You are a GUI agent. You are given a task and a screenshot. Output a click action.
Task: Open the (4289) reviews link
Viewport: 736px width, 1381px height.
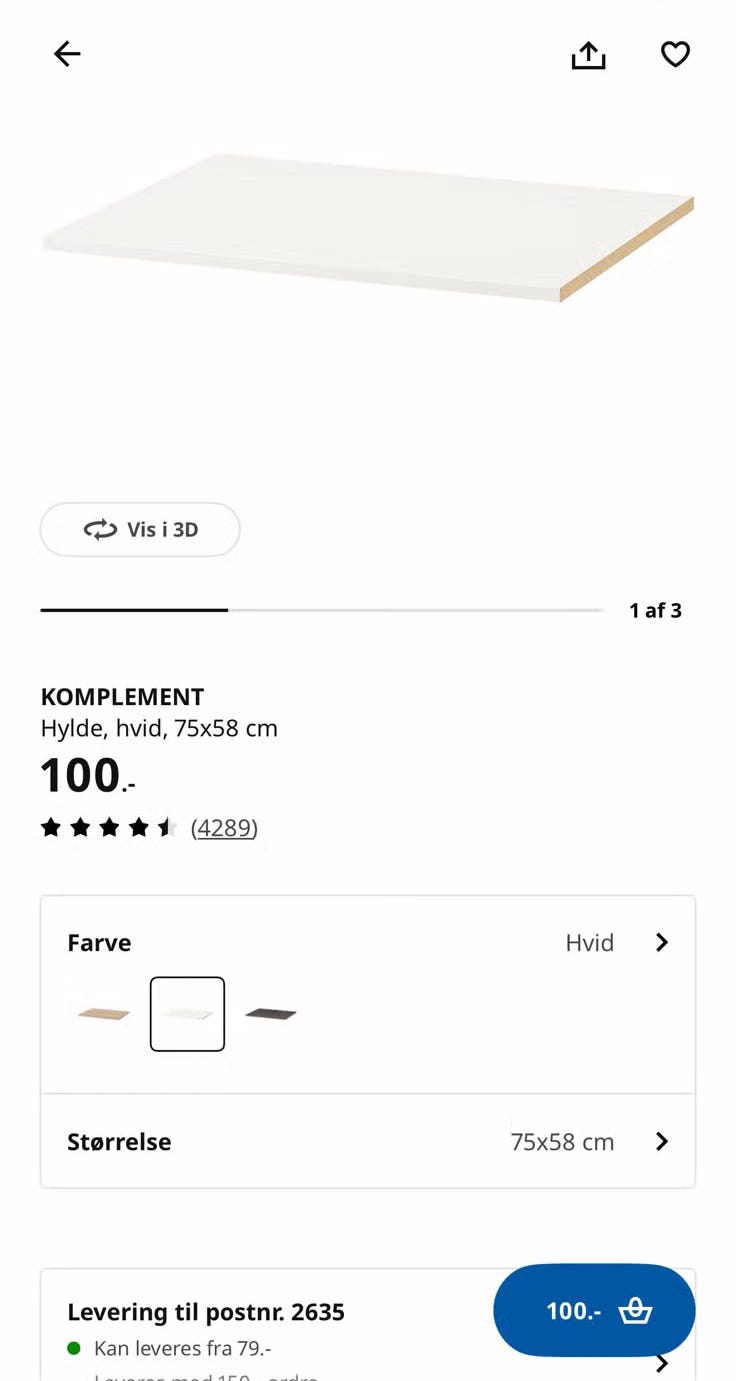[224, 828]
